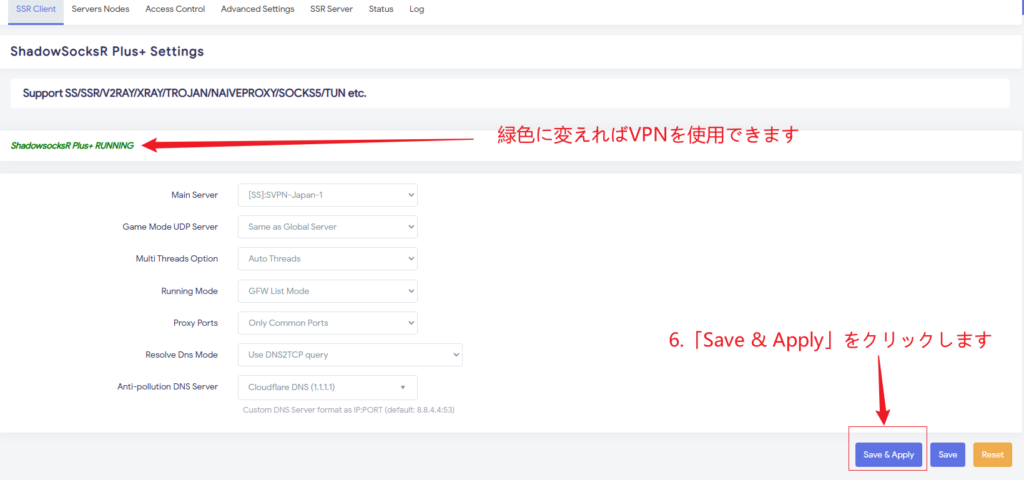Click the Cloudflare DNS arrow indicator
Screen dimensions: 1024x480
402,387
